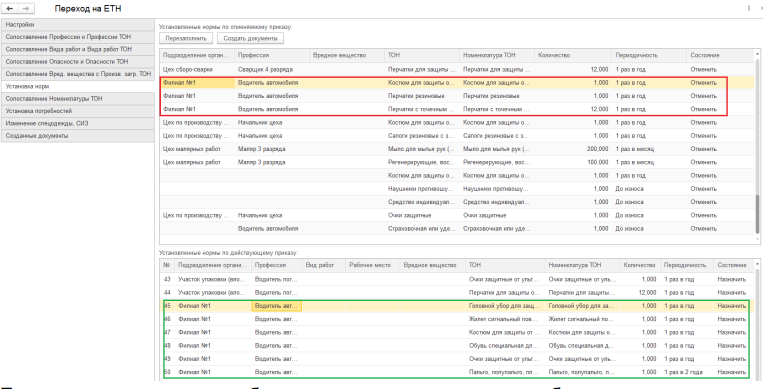Click lower table Рабочее место column header
The width and height of the screenshot is (774, 389).
(x=373, y=265)
